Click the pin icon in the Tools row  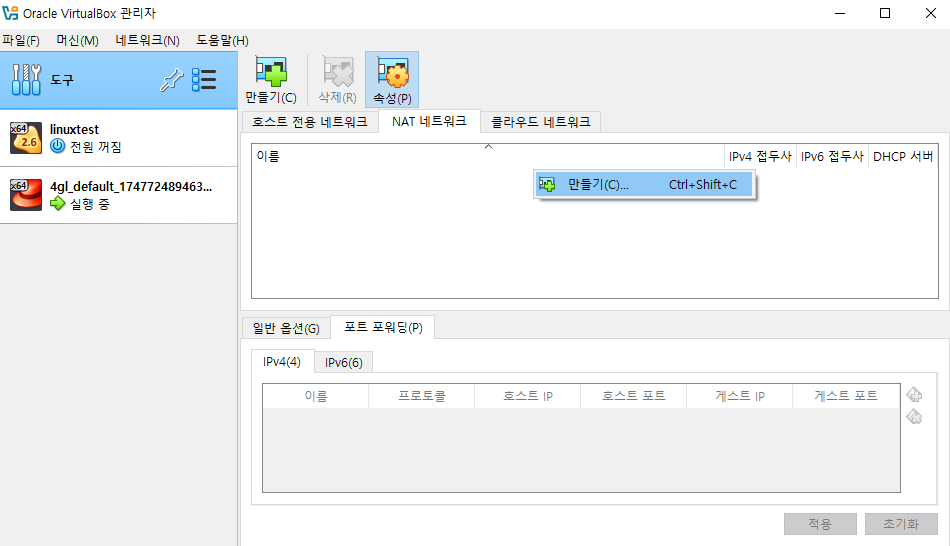tap(171, 79)
